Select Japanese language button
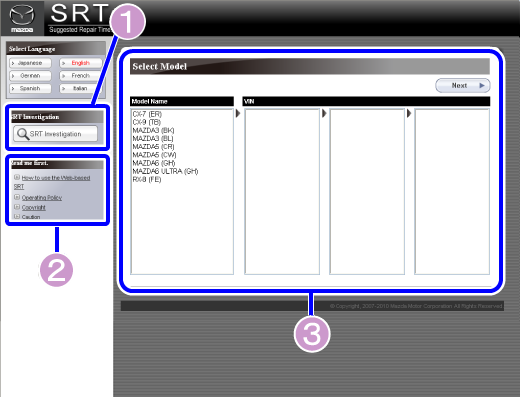Viewport: 520px width, 397px height. coord(30,63)
